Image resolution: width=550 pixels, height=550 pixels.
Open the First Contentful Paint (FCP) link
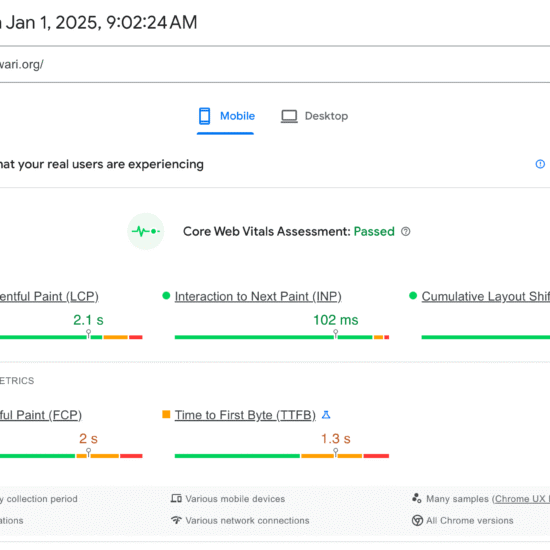pos(41,415)
